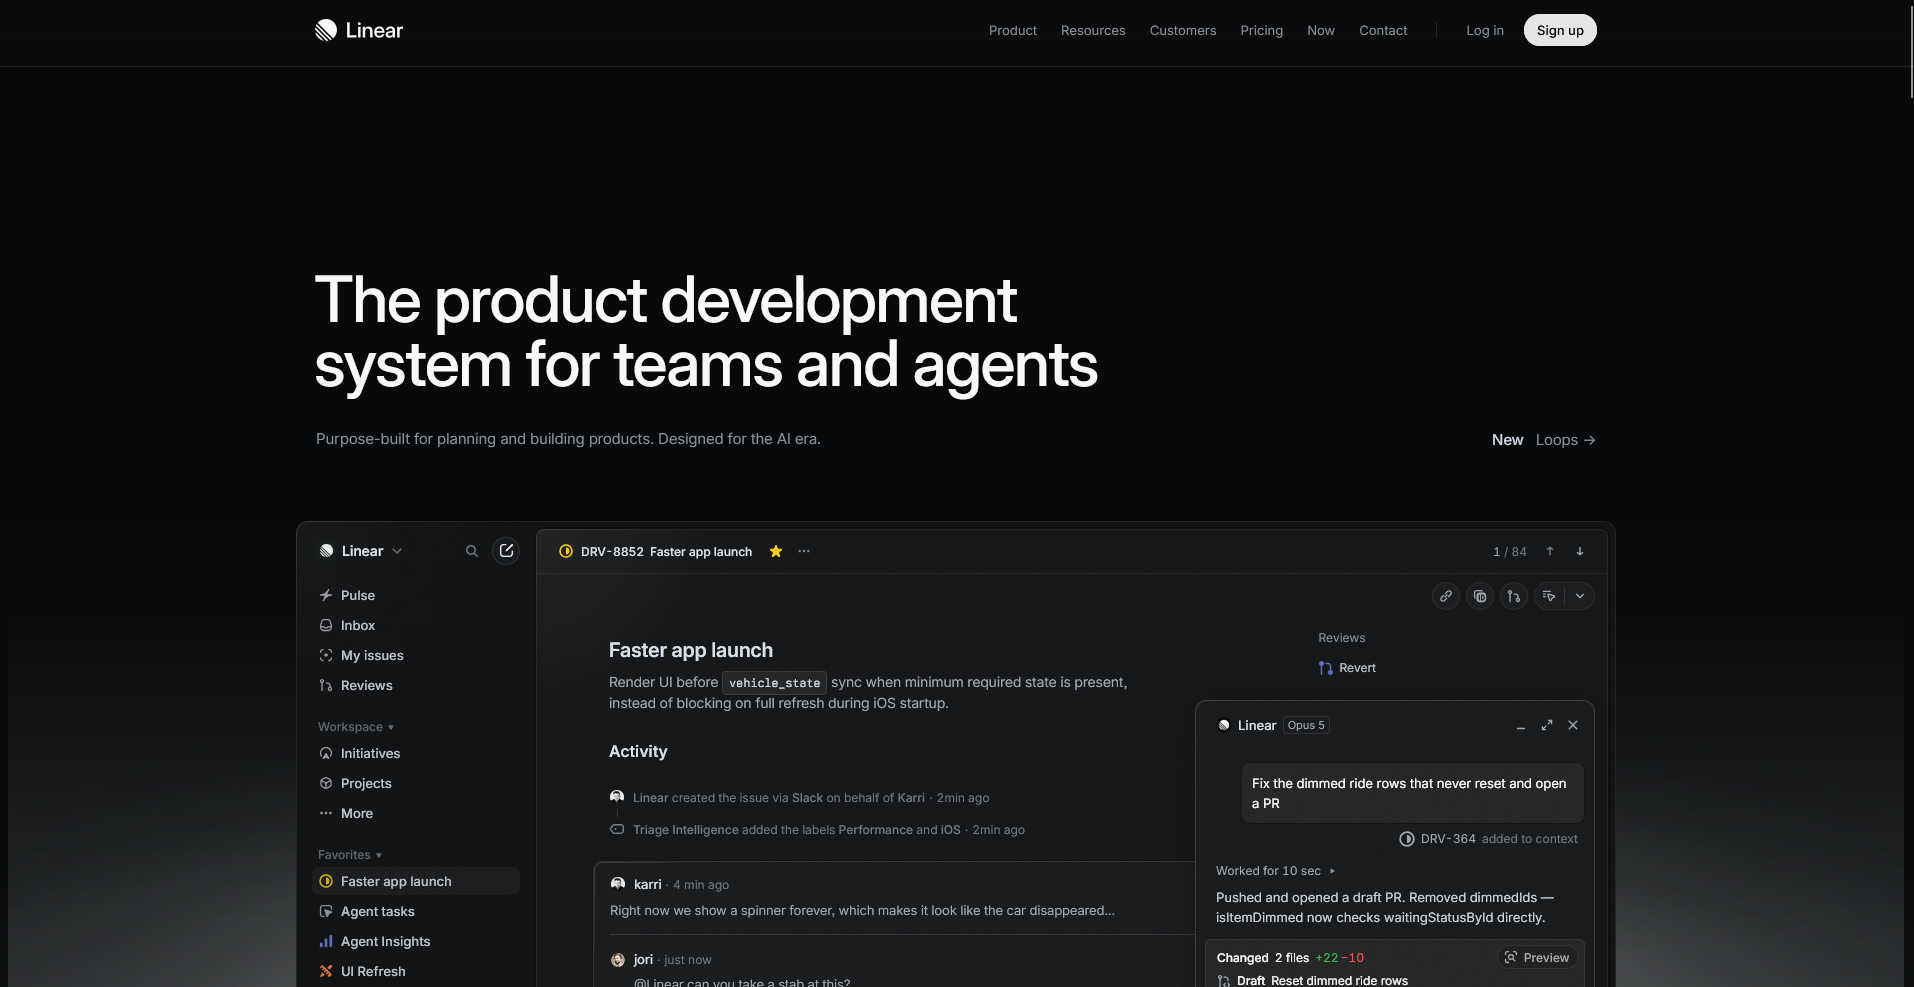Expand the Linear agent chat panel to full size
This screenshot has height=987, width=1914.
point(1547,725)
